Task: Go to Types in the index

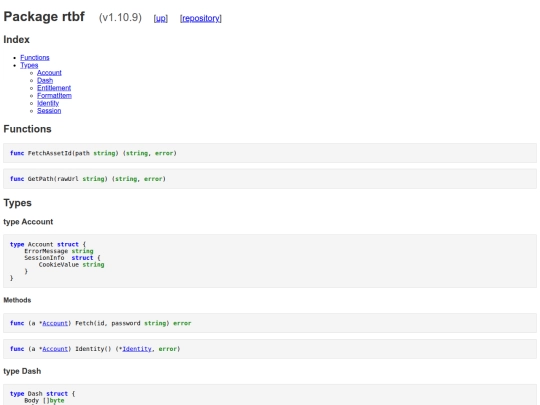Action: pos(29,65)
